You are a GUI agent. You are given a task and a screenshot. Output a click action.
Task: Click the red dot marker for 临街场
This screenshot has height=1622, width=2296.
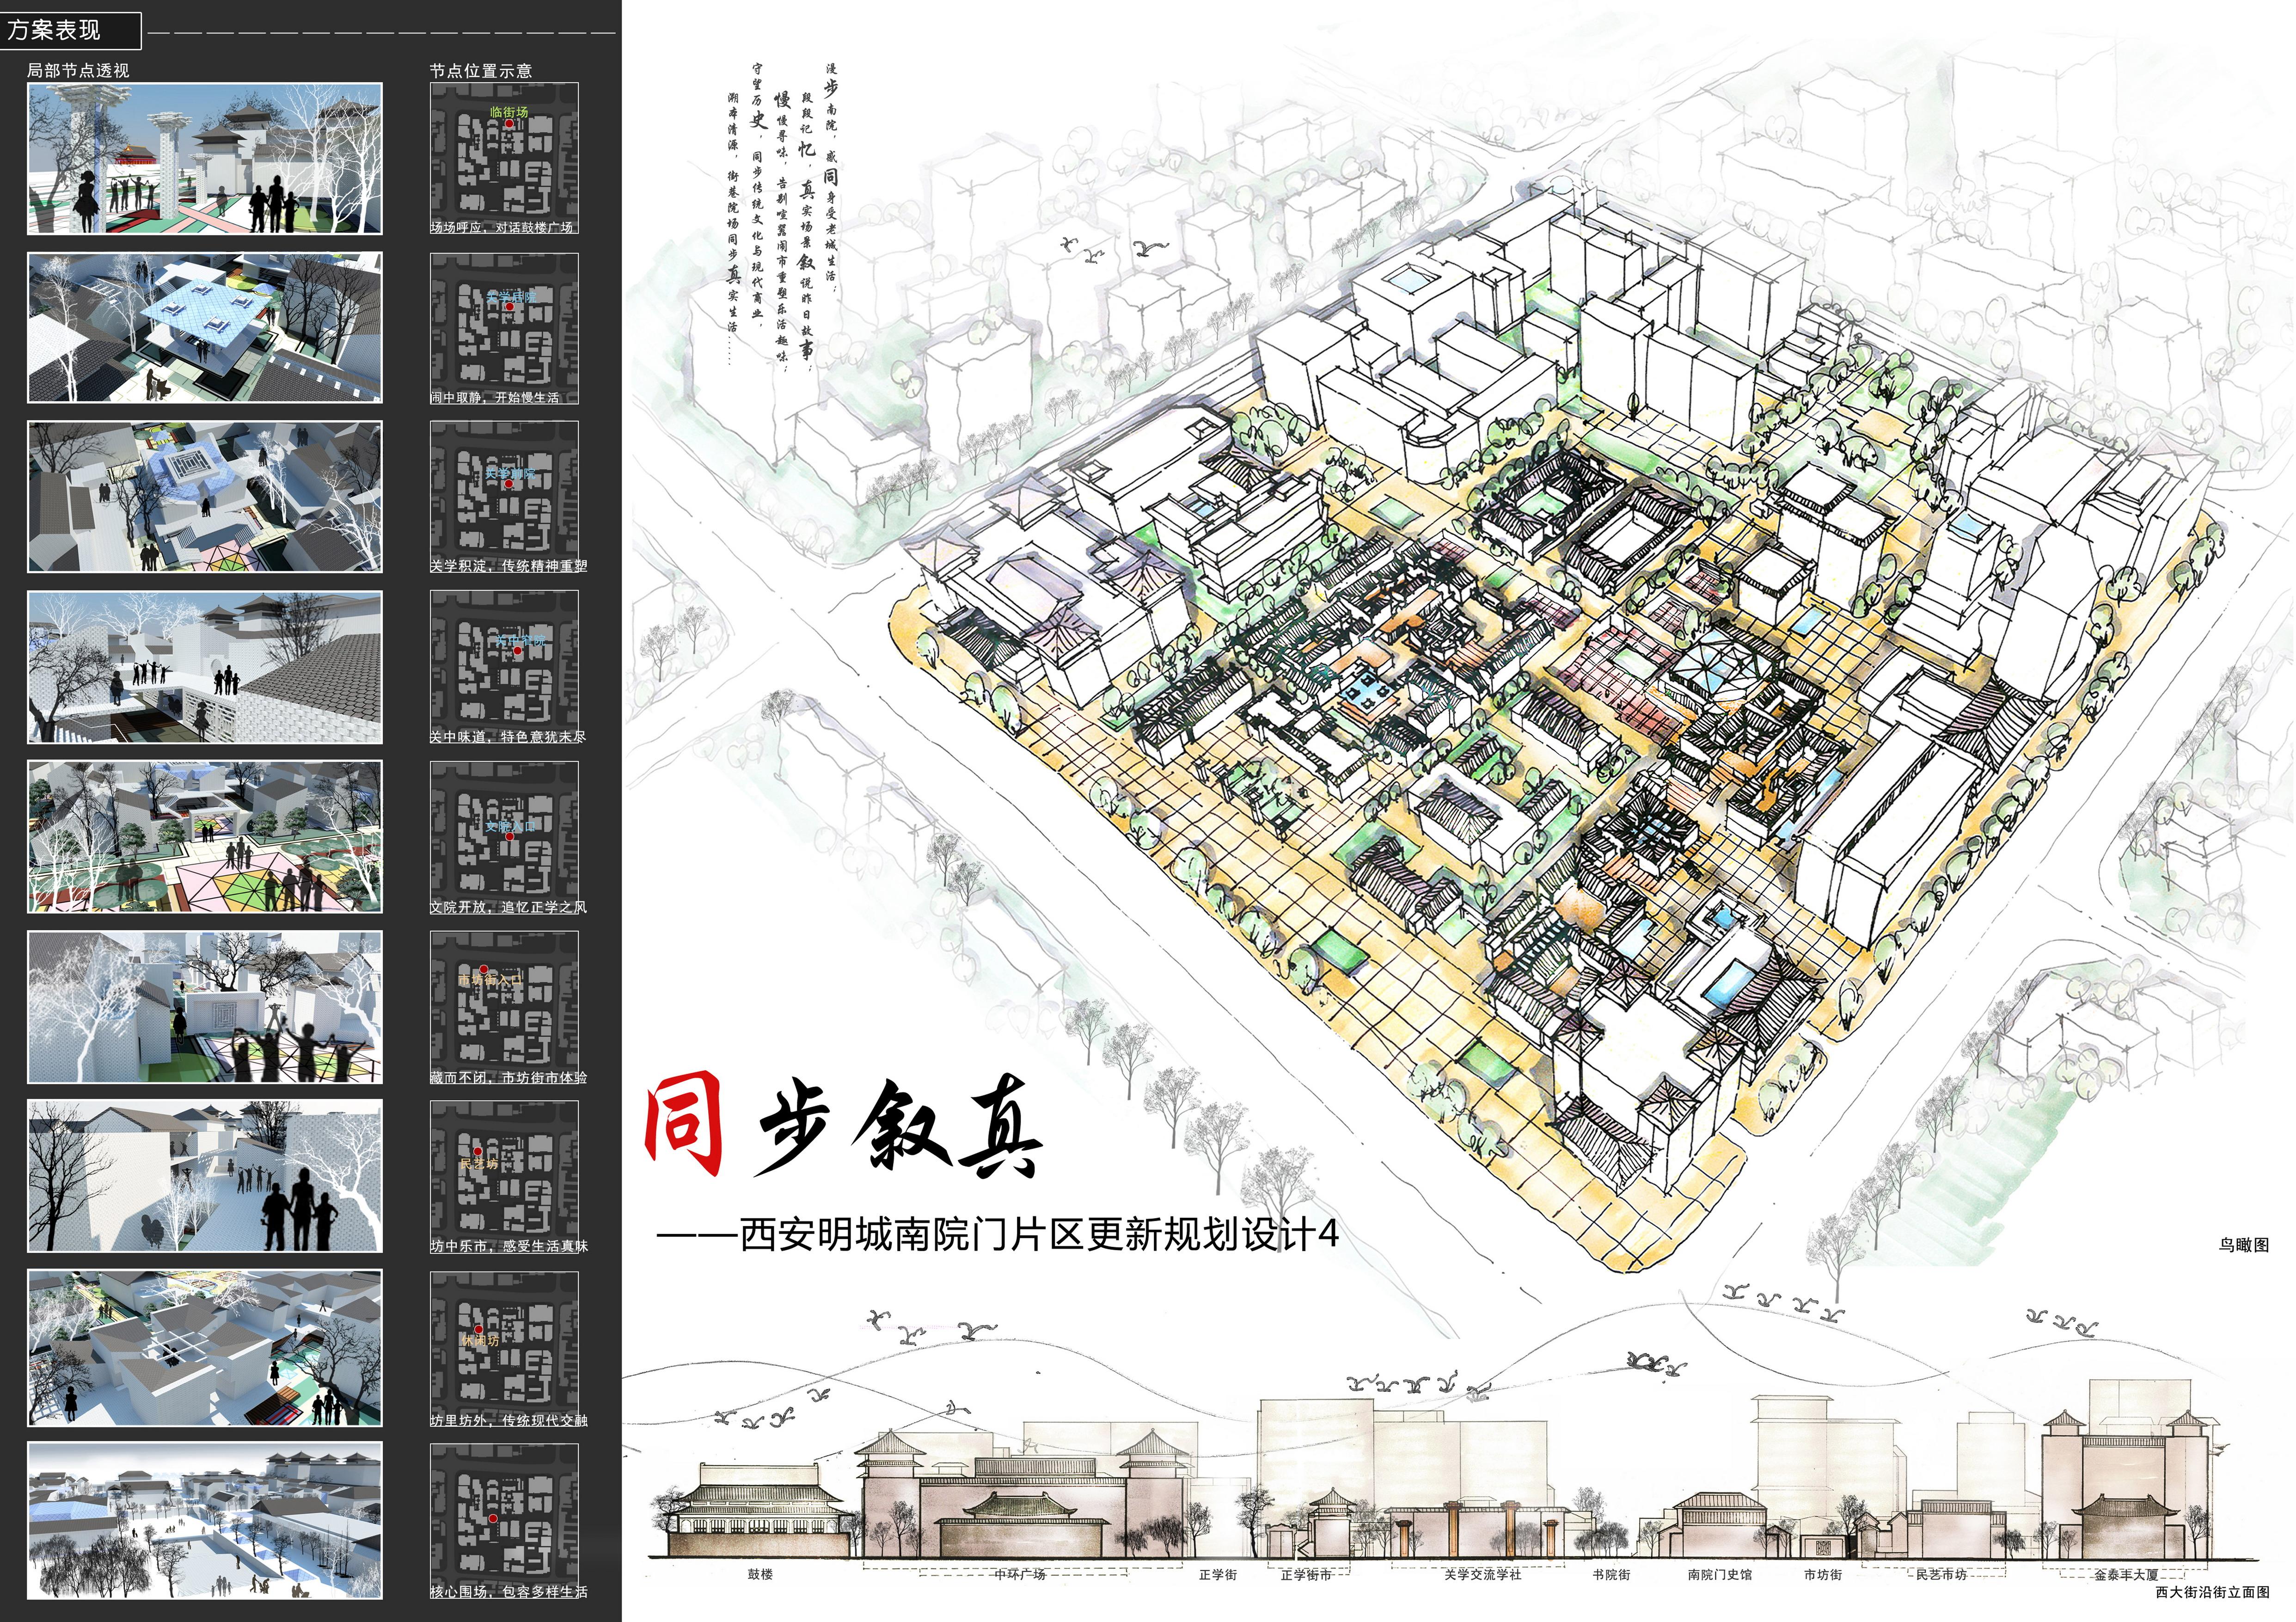pyautogui.click(x=509, y=124)
